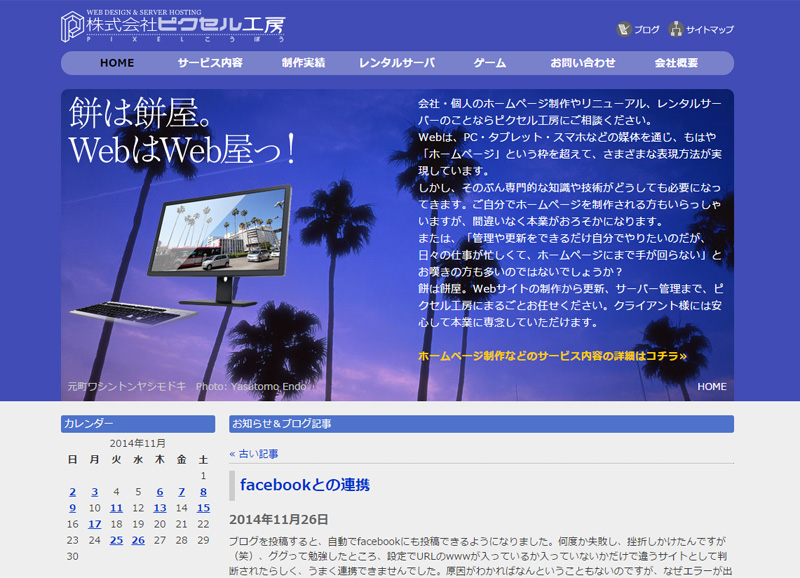Open the サービス内容 menu item
Screen dimensions: 800x578
click(x=210, y=63)
